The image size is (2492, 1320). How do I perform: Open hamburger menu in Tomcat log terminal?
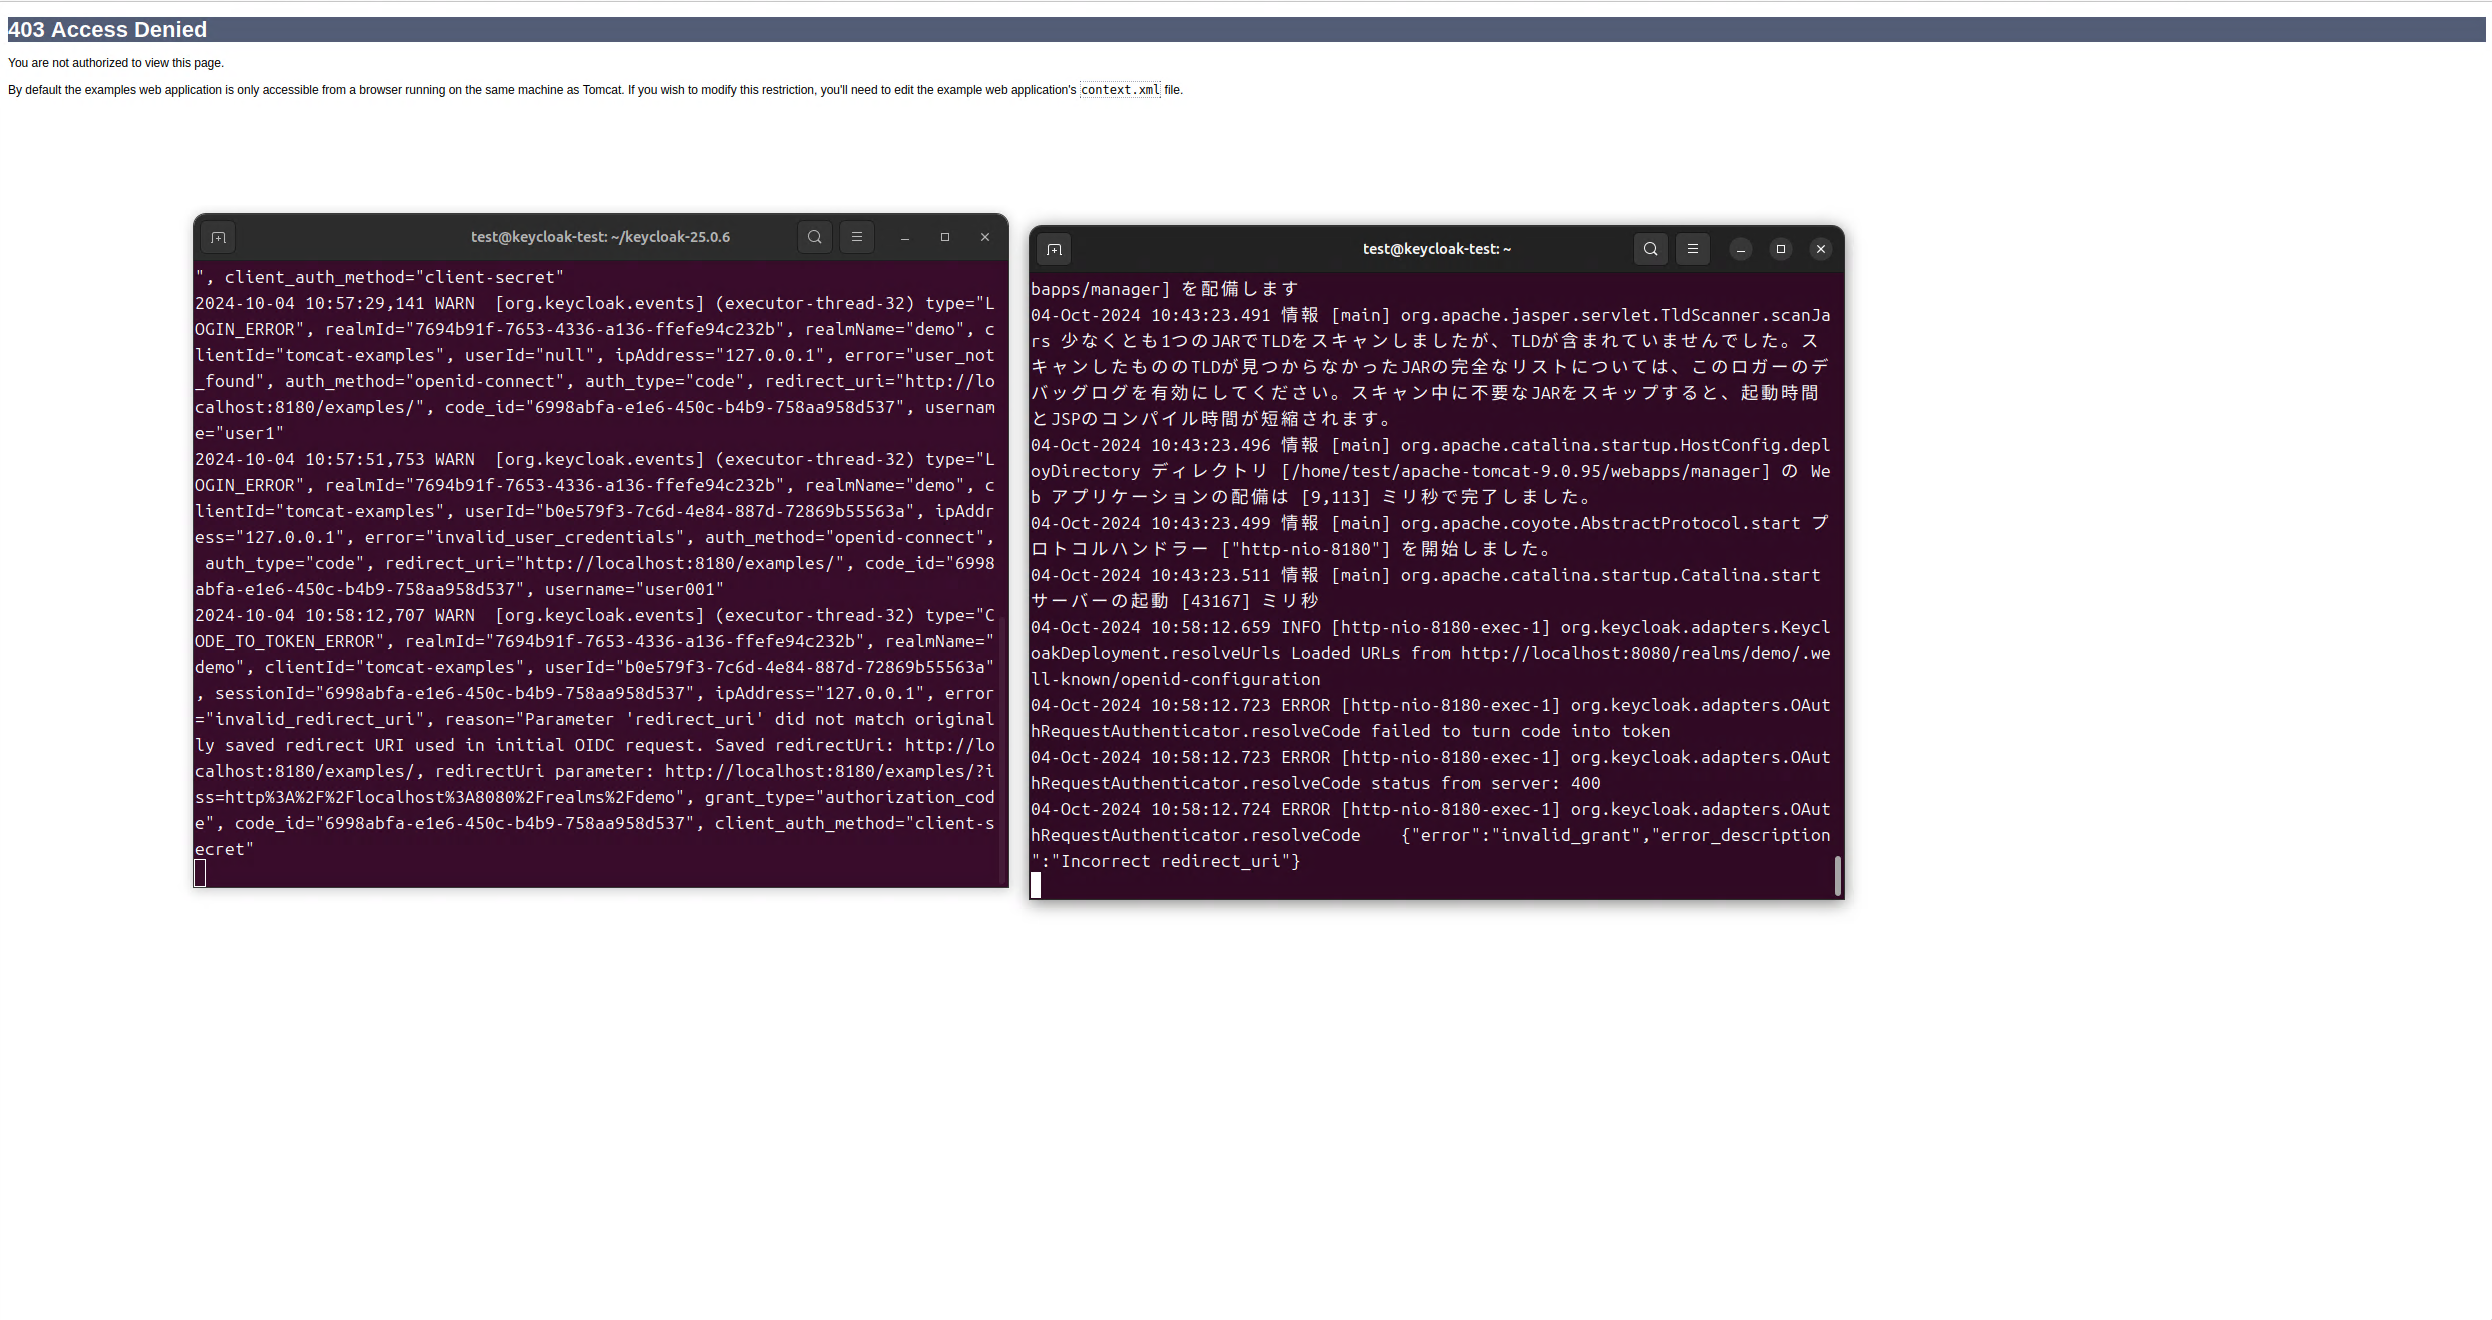pyautogui.click(x=1693, y=249)
